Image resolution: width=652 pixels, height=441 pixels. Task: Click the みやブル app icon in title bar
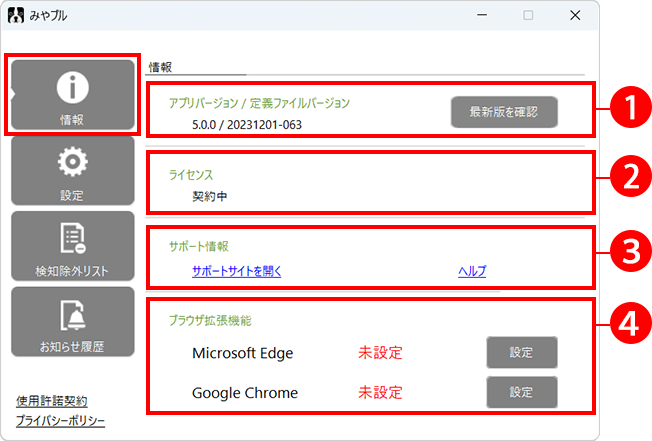point(15,16)
